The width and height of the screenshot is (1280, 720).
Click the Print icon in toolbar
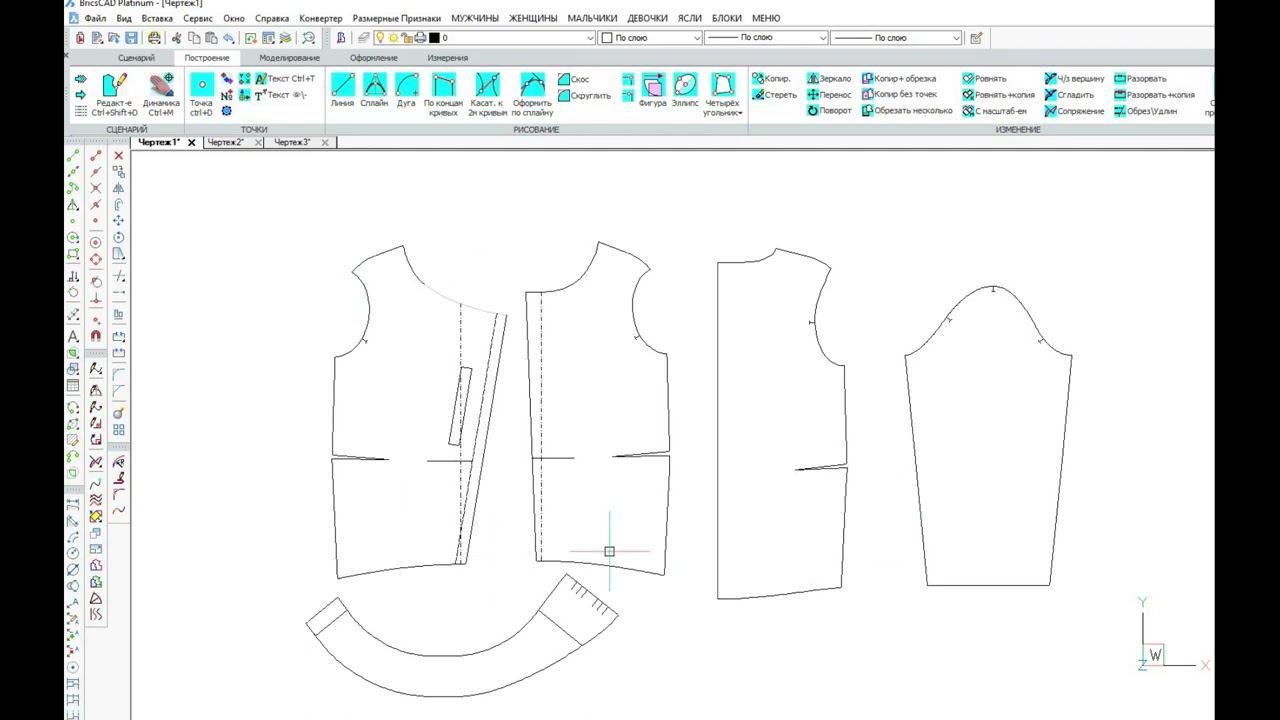click(x=154, y=38)
